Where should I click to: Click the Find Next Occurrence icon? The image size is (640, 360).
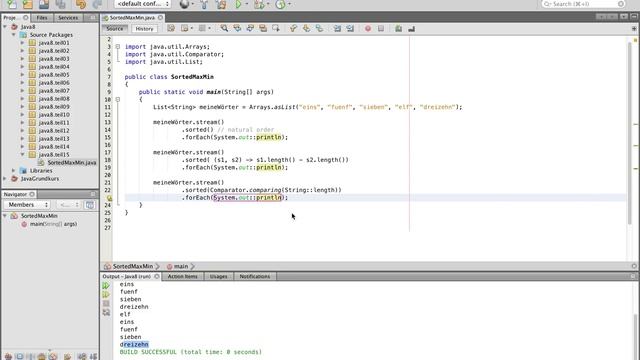[x=250, y=28]
